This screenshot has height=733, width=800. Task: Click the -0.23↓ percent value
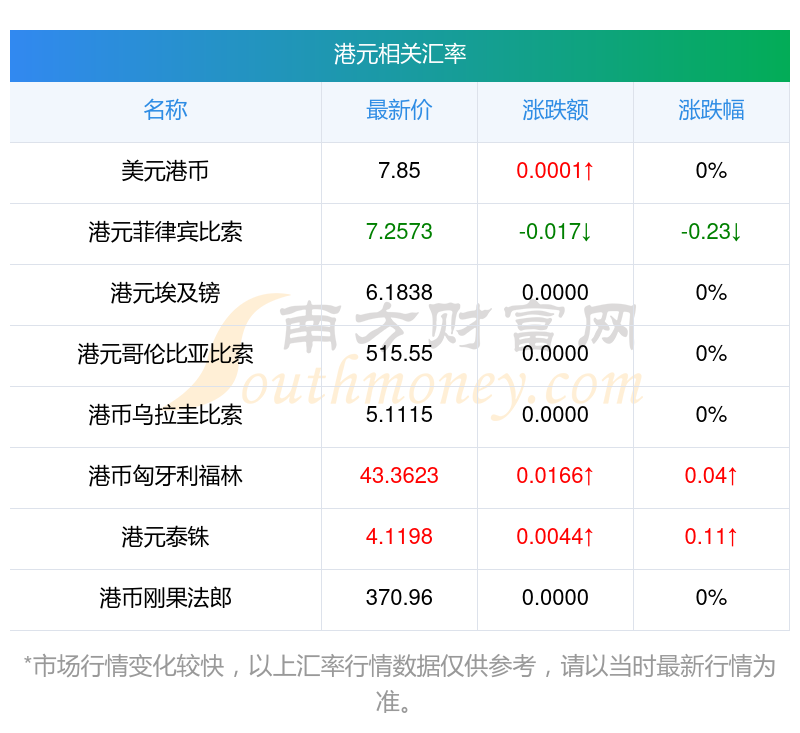711,232
